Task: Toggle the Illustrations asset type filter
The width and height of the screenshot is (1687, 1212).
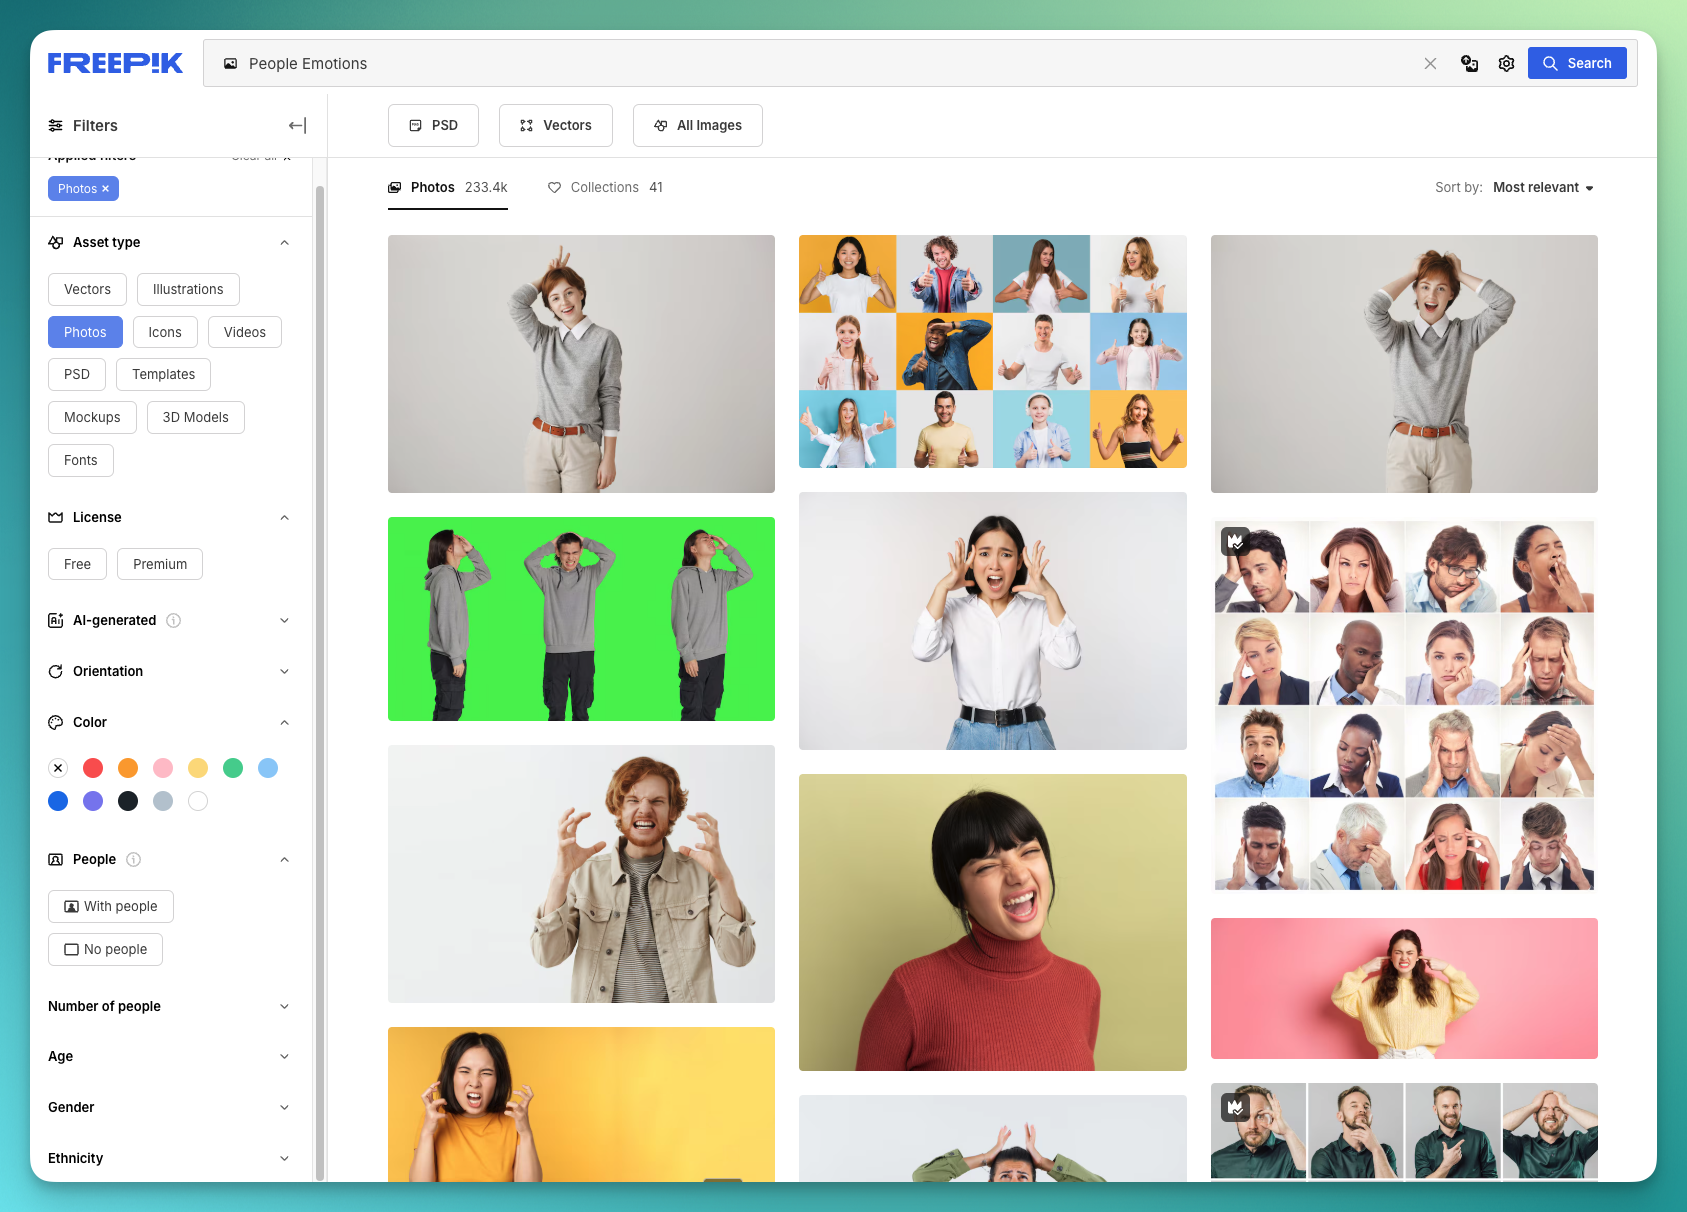Action: pos(188,289)
